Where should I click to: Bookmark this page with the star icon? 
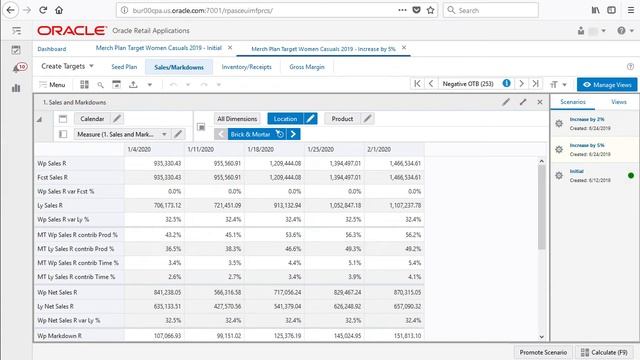tap(430, 10)
